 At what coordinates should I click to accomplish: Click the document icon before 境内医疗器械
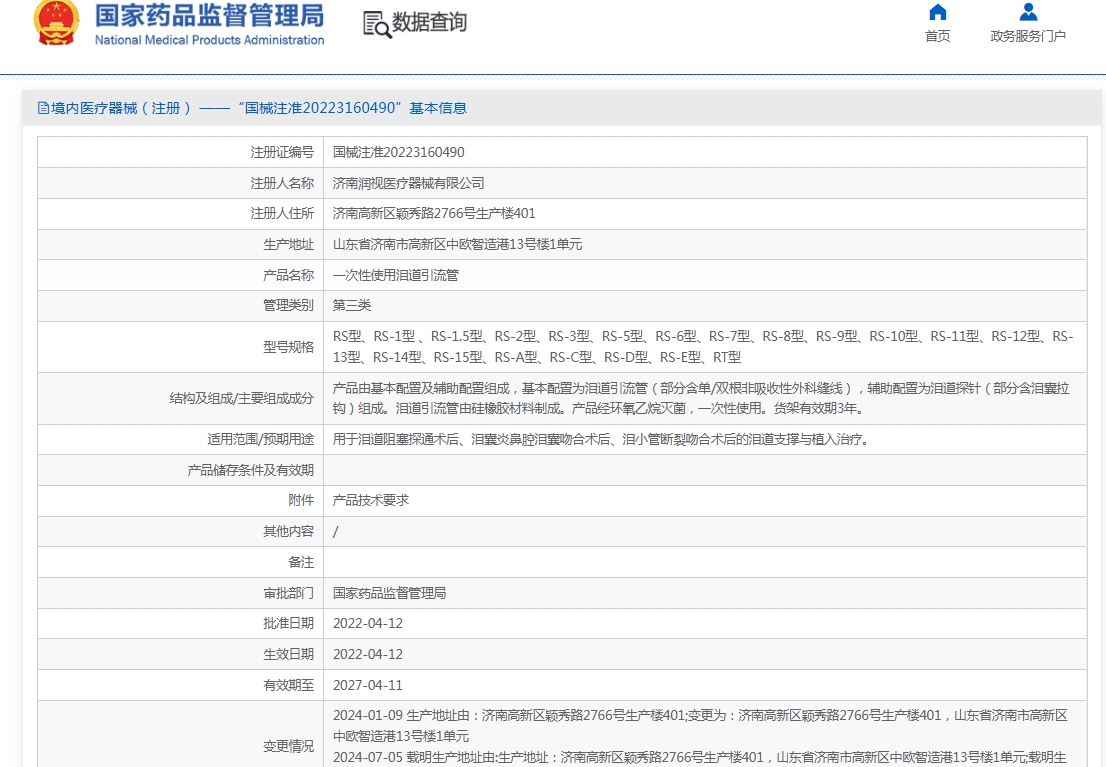tap(43, 108)
